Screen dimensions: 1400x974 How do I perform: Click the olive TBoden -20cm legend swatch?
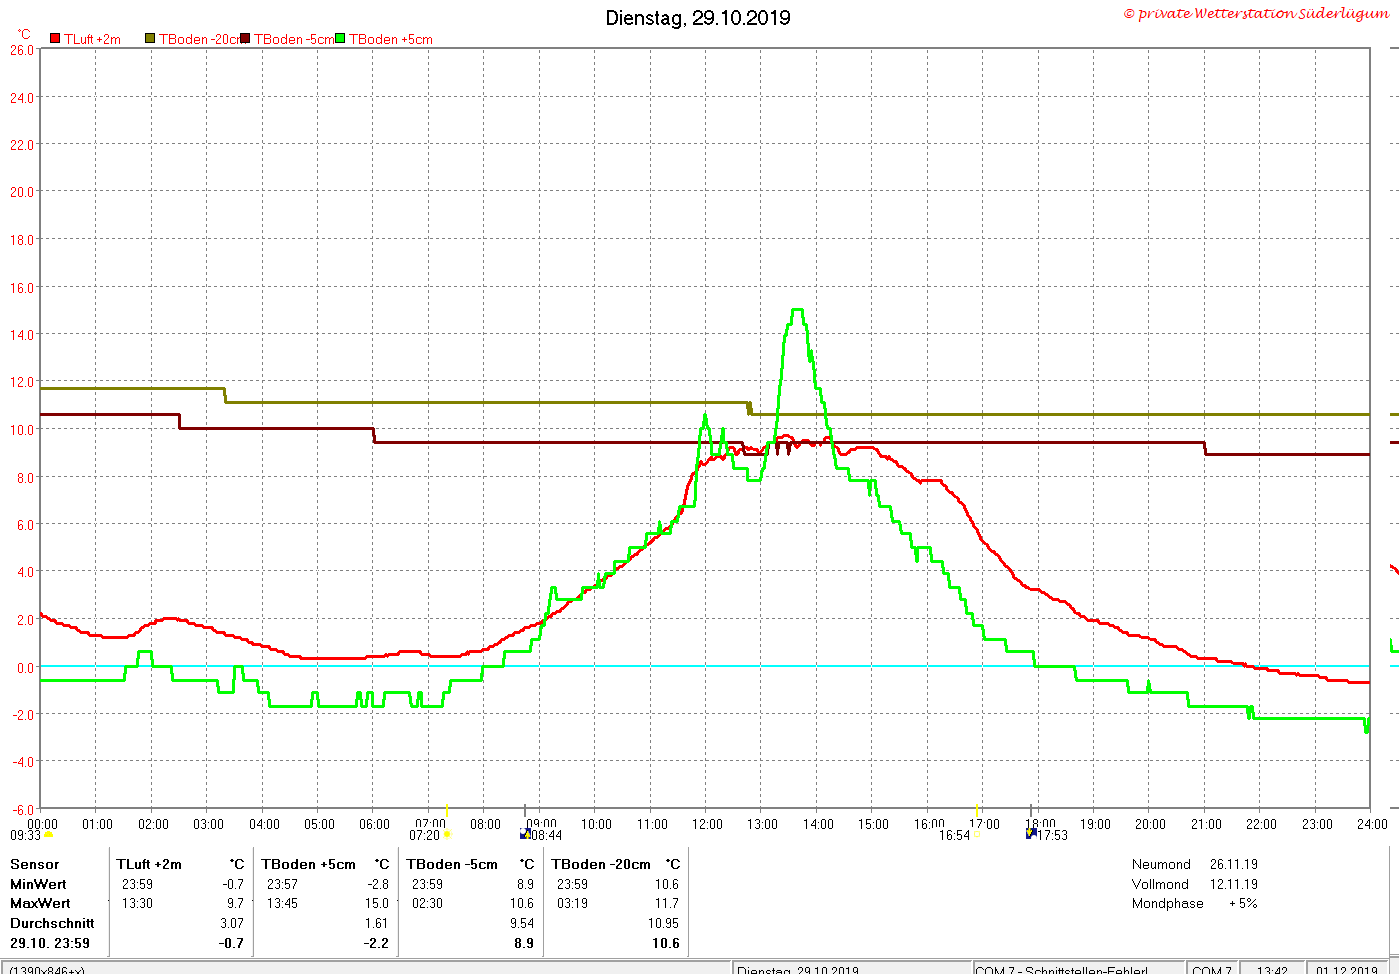coord(150,39)
